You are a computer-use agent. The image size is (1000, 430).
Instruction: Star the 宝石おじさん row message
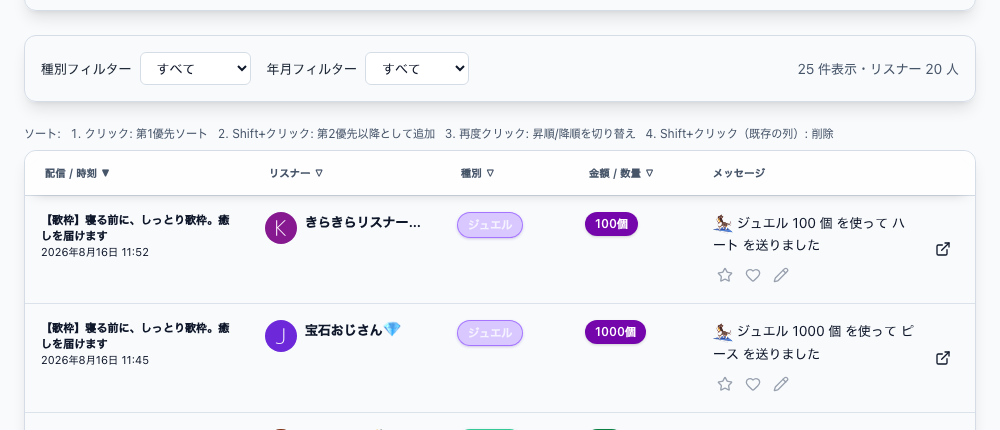724,383
